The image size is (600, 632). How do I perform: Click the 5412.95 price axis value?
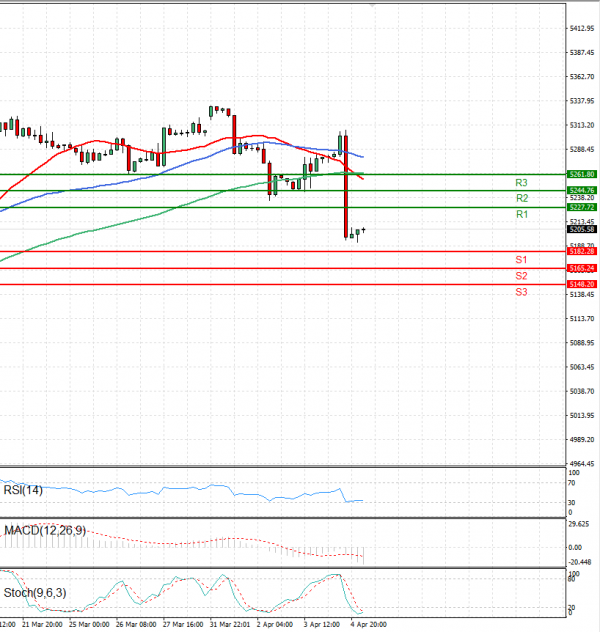581,28
